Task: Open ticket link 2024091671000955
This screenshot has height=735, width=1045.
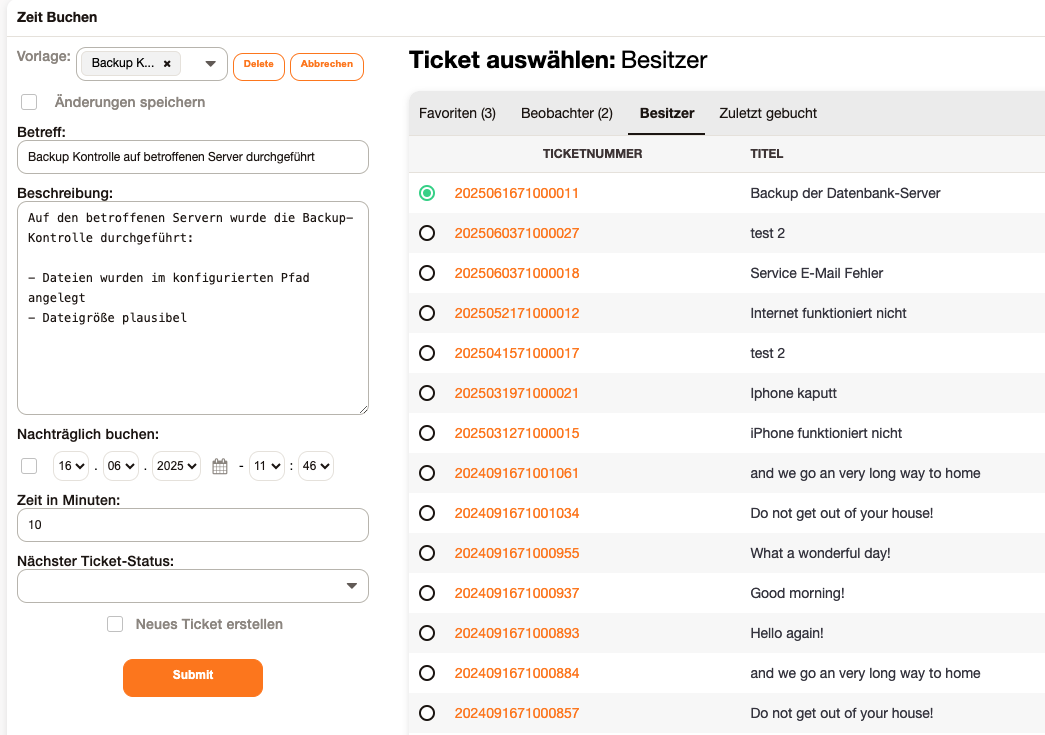Action: tap(517, 553)
